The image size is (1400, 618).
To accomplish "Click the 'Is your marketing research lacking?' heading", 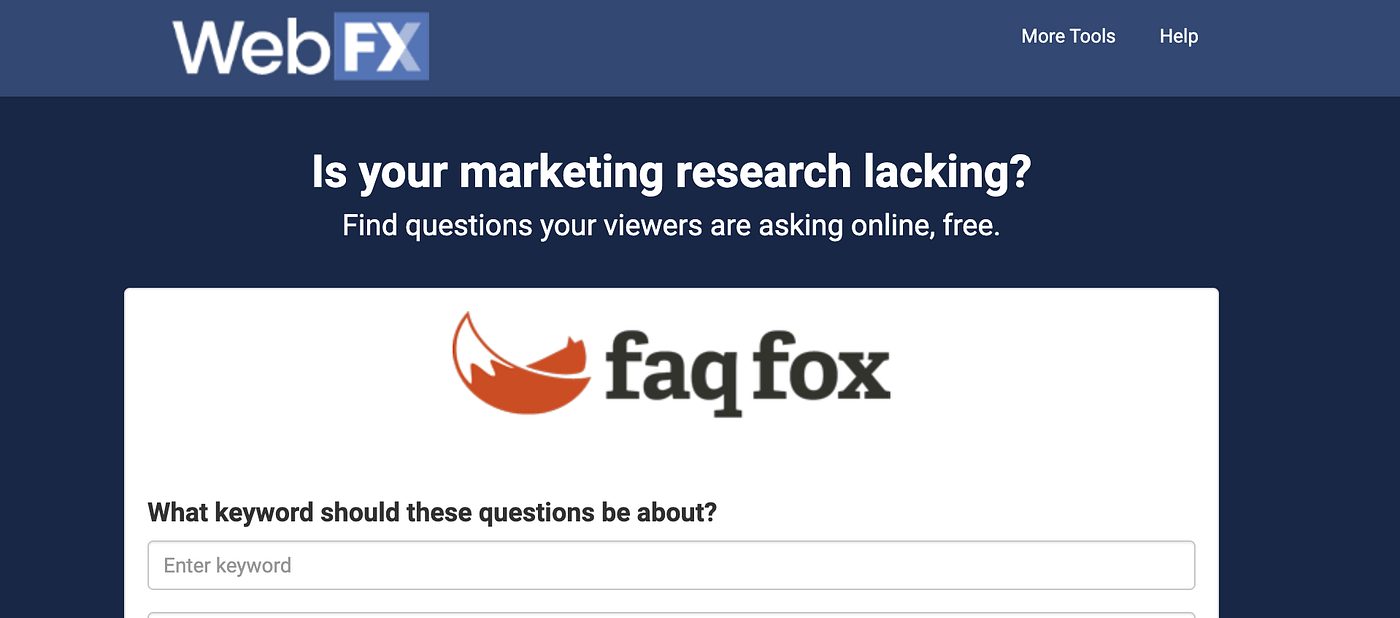I will point(671,172).
